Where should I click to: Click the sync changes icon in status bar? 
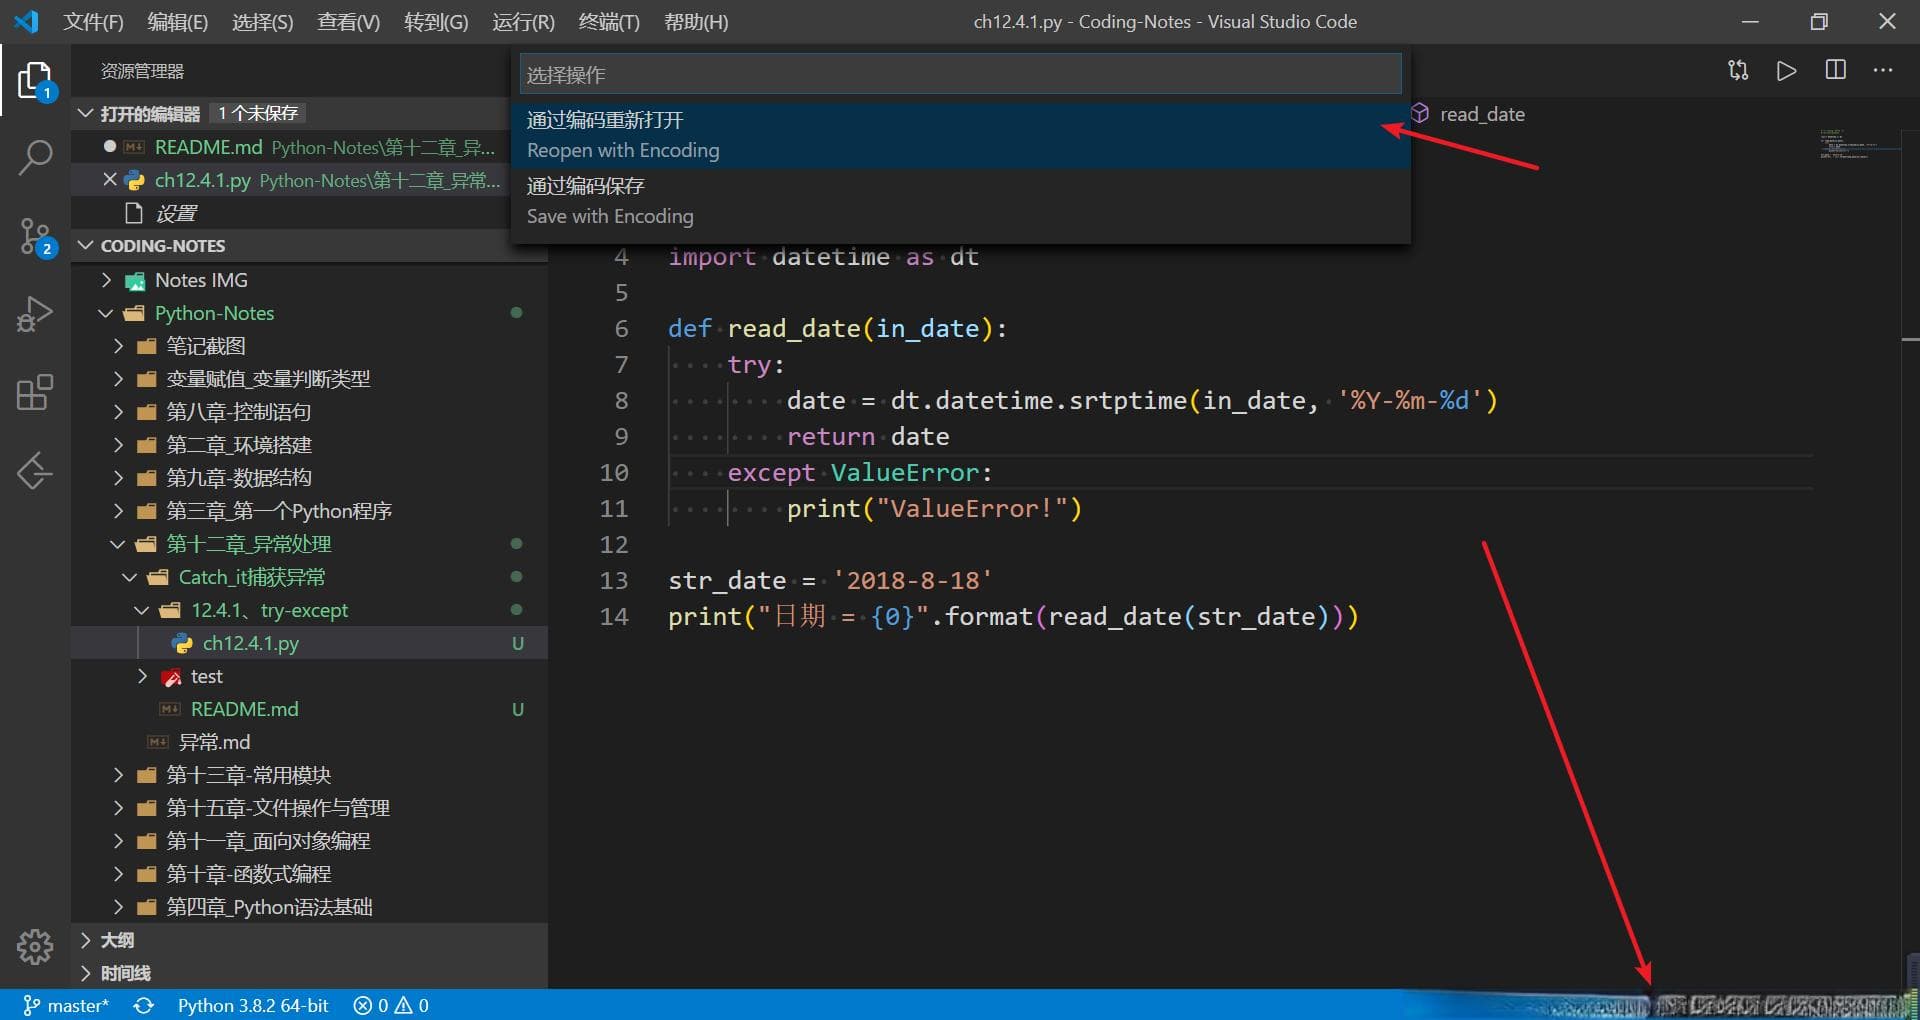point(144,1005)
